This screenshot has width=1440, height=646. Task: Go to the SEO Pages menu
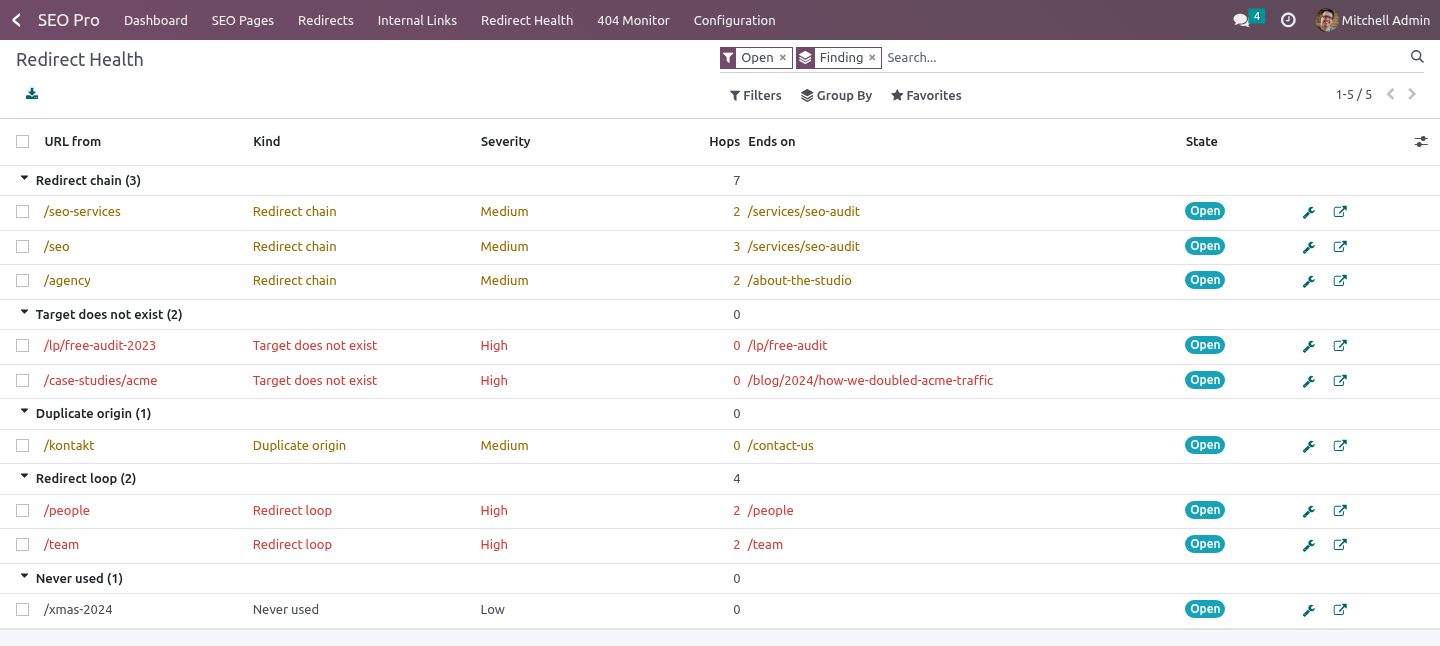243,20
